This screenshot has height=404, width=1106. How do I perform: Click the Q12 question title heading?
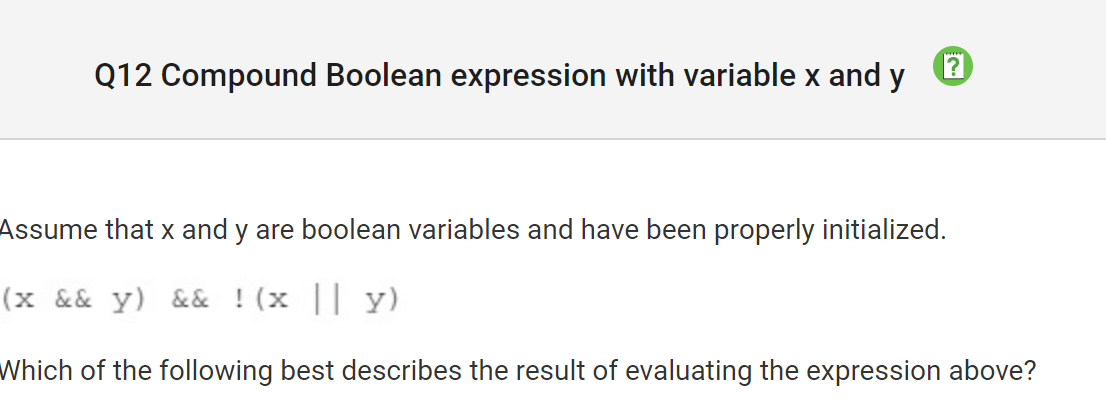pos(499,75)
